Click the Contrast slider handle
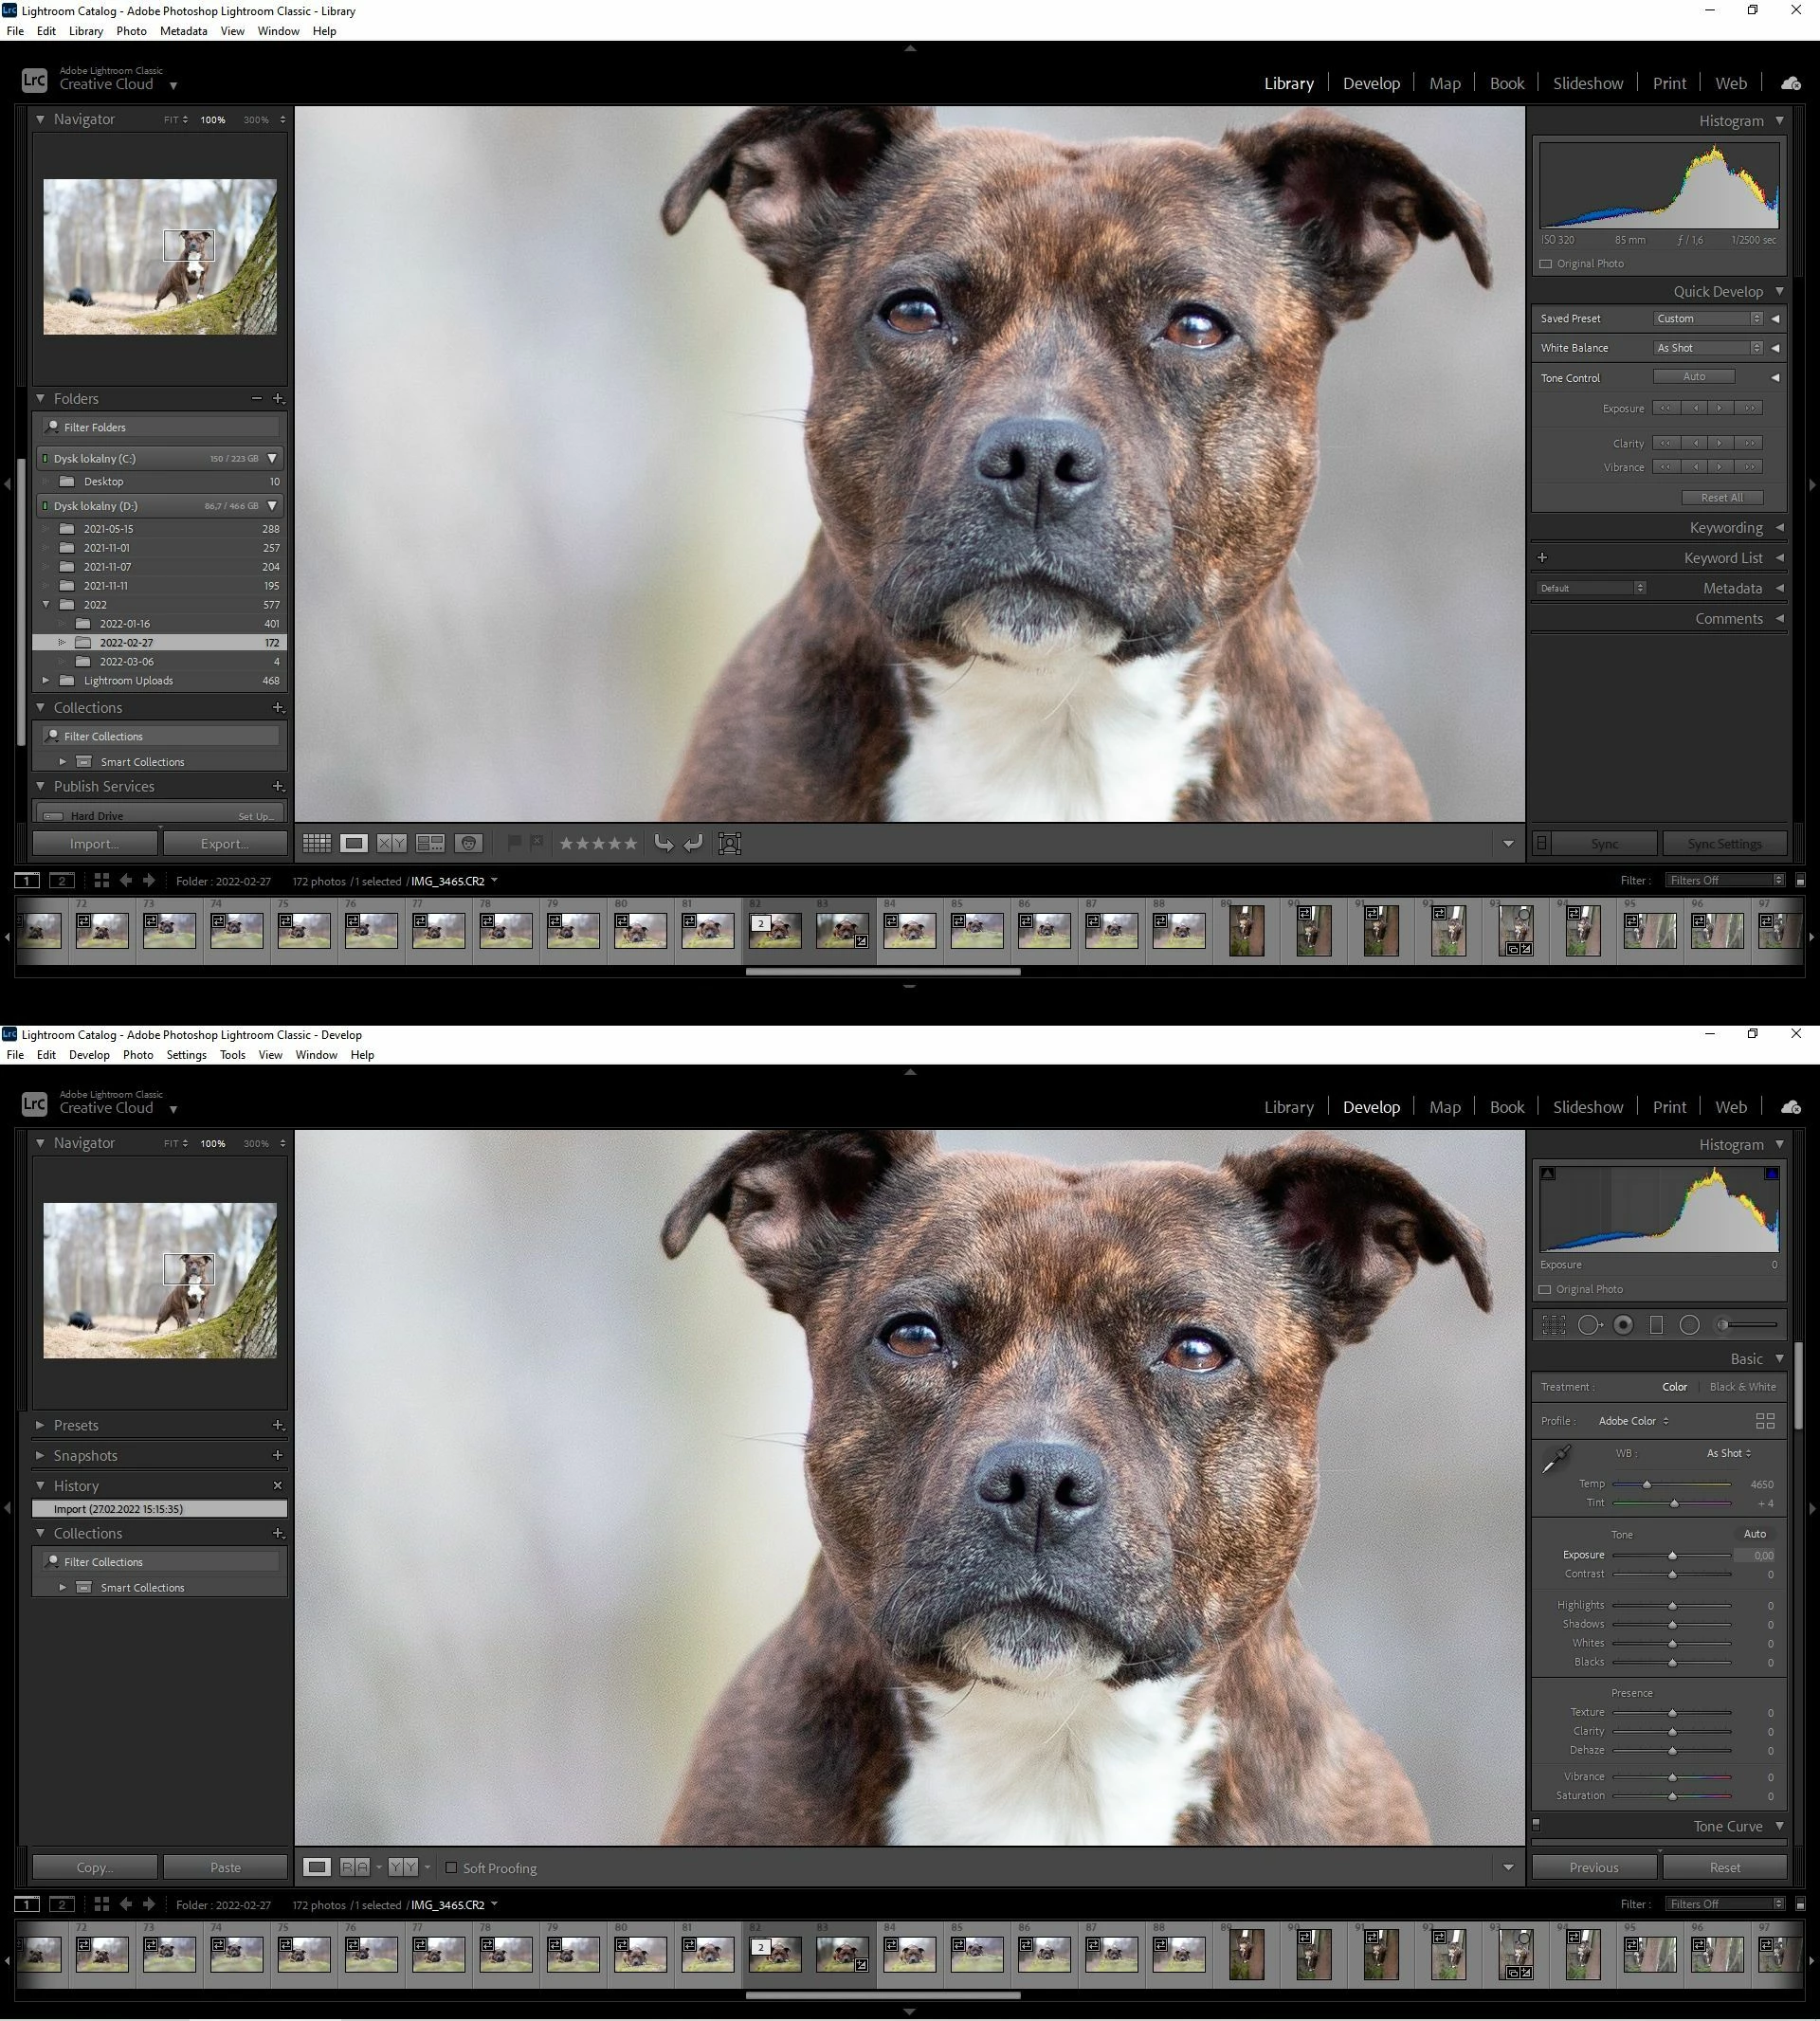Screen dimensions: 1820x2021 click(1671, 1574)
